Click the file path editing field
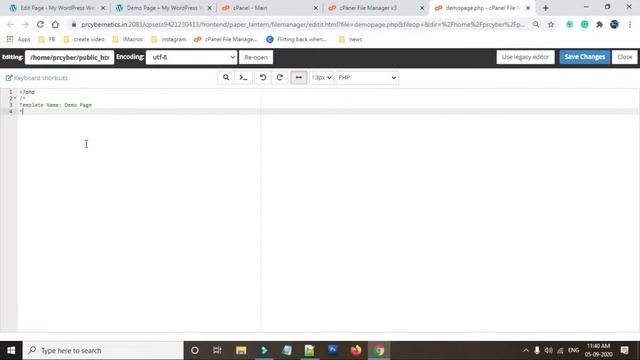The width and height of the screenshot is (640, 360). coord(69,57)
